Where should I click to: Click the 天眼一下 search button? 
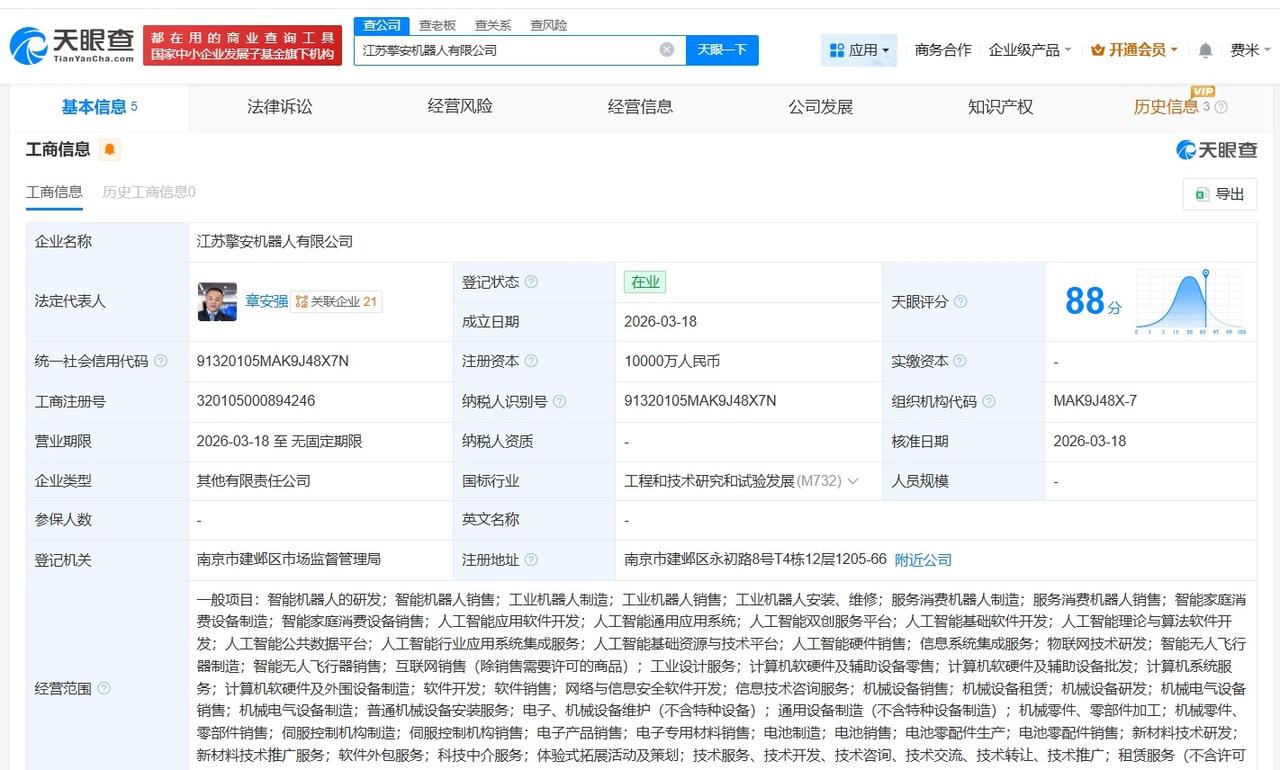coord(722,49)
